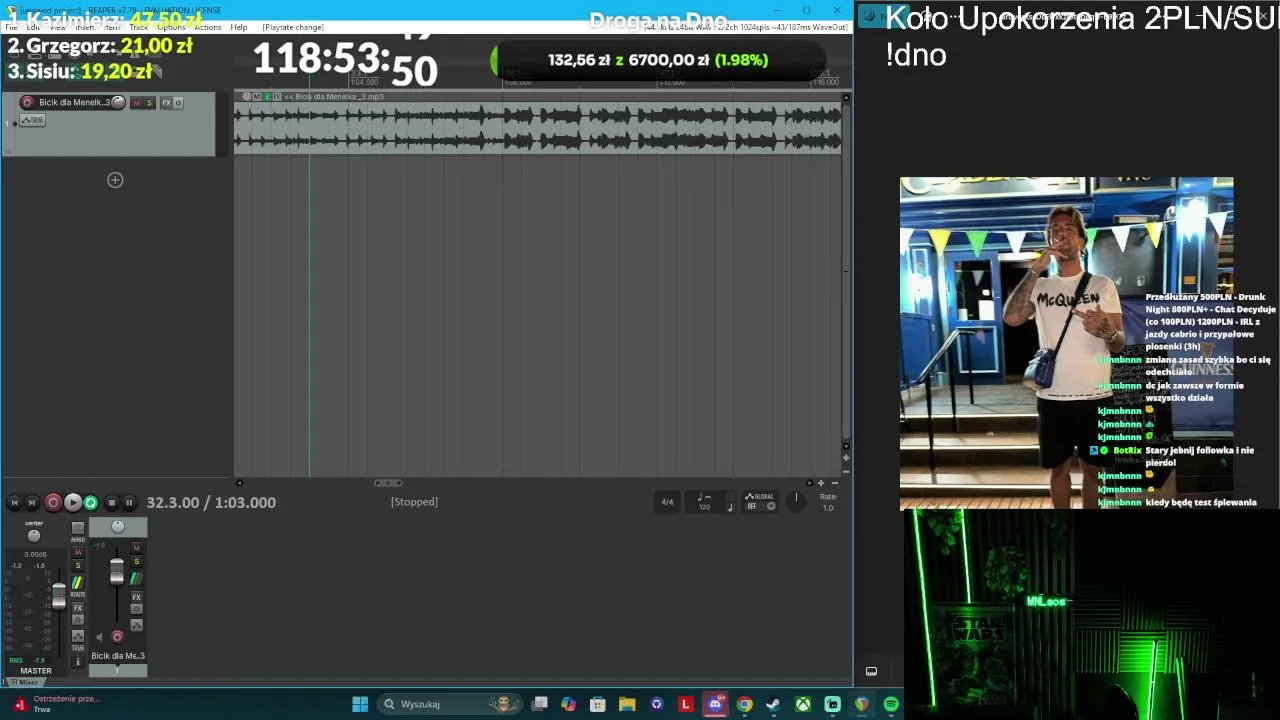
Task: Select the Mixer docker tab
Action: 25,682
